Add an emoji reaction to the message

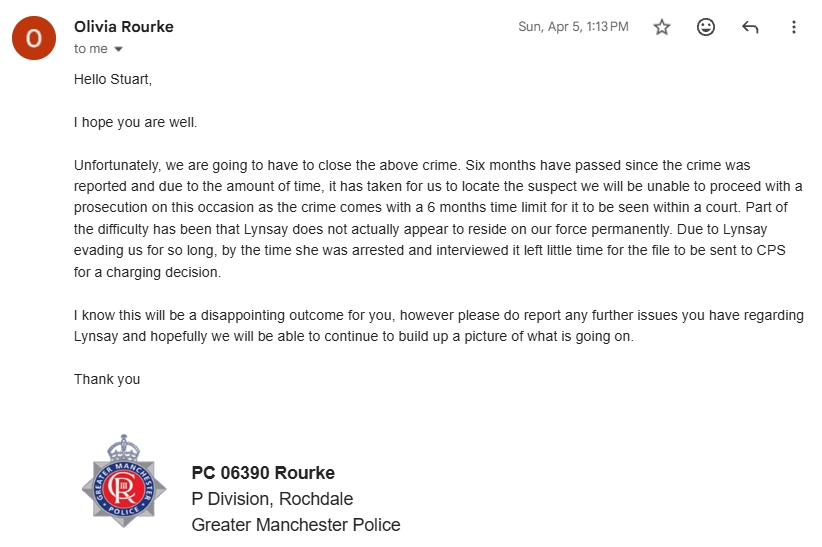click(x=706, y=28)
